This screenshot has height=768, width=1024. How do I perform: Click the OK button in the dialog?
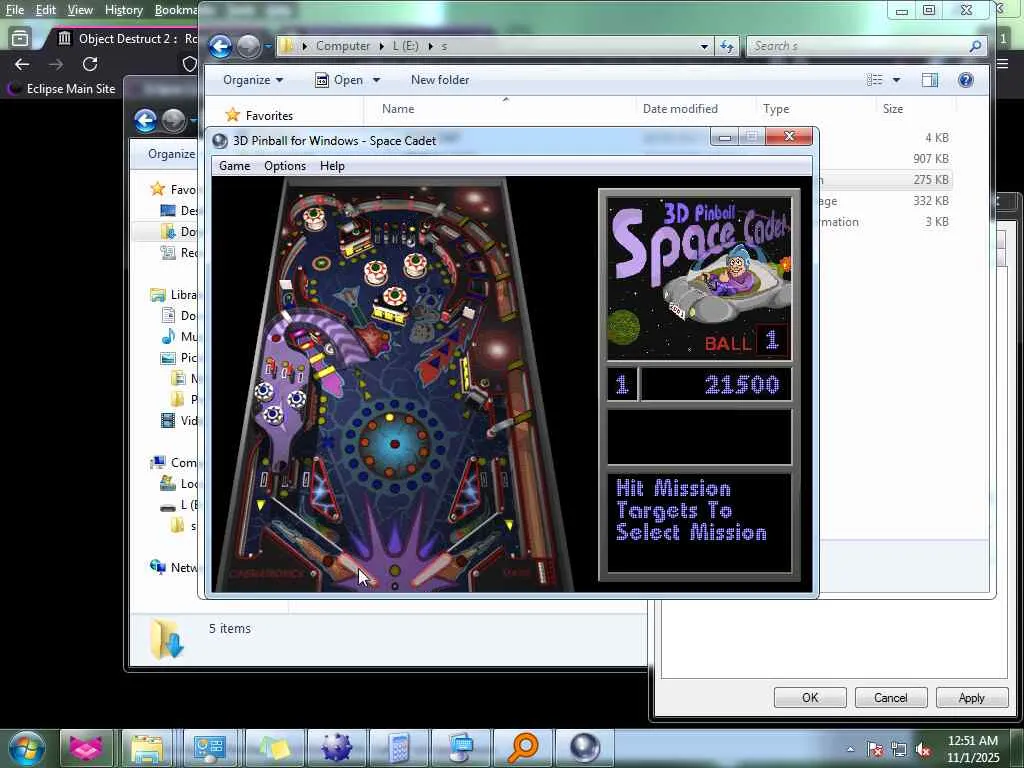810,697
